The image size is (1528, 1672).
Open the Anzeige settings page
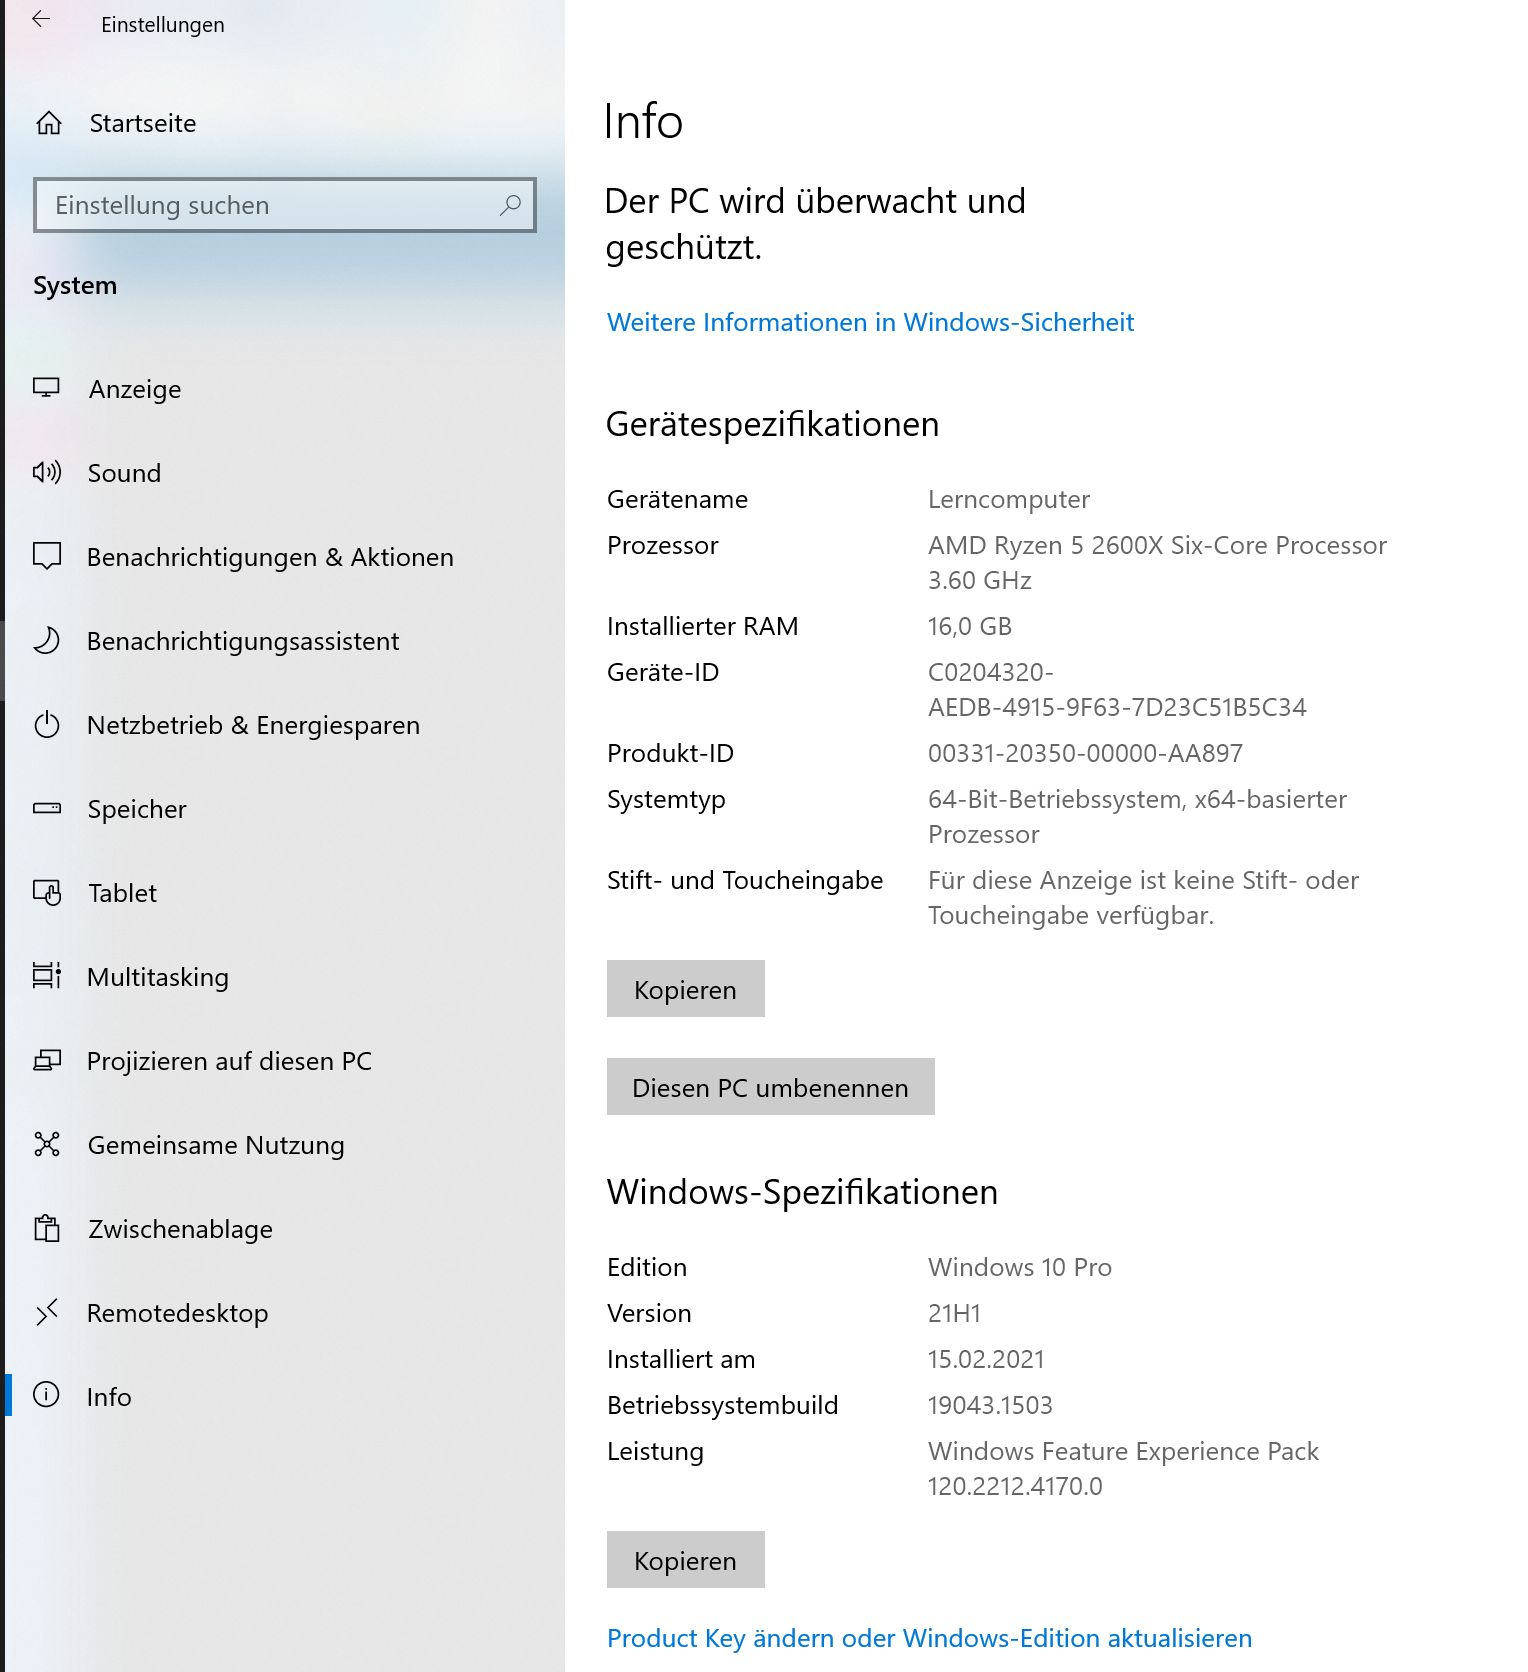[x=285, y=389]
